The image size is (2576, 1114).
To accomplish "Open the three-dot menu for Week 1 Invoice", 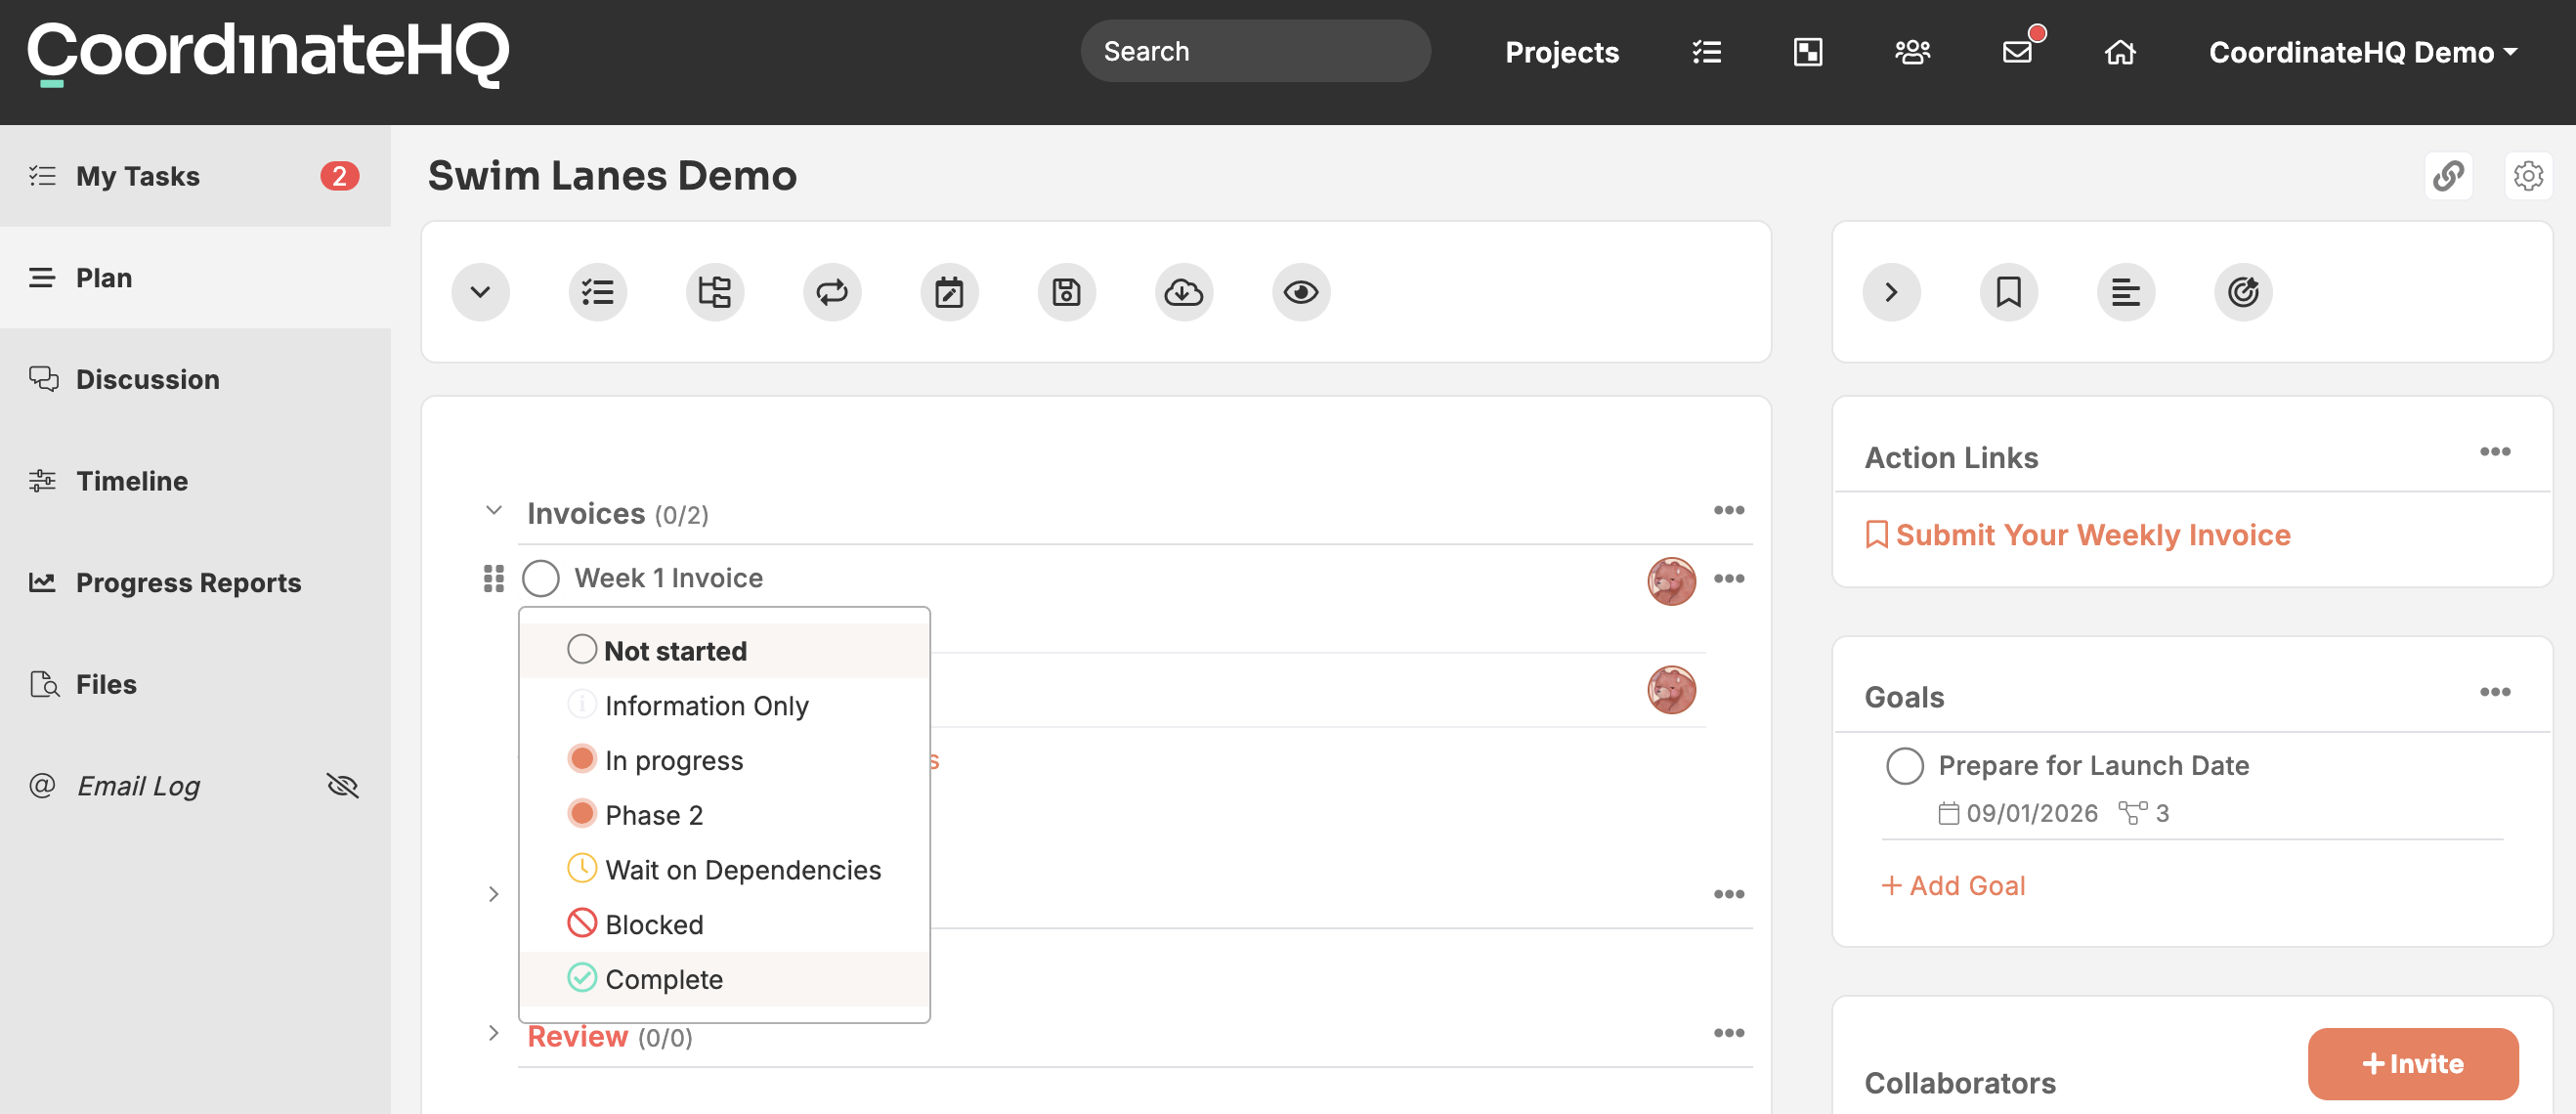I will (1729, 579).
